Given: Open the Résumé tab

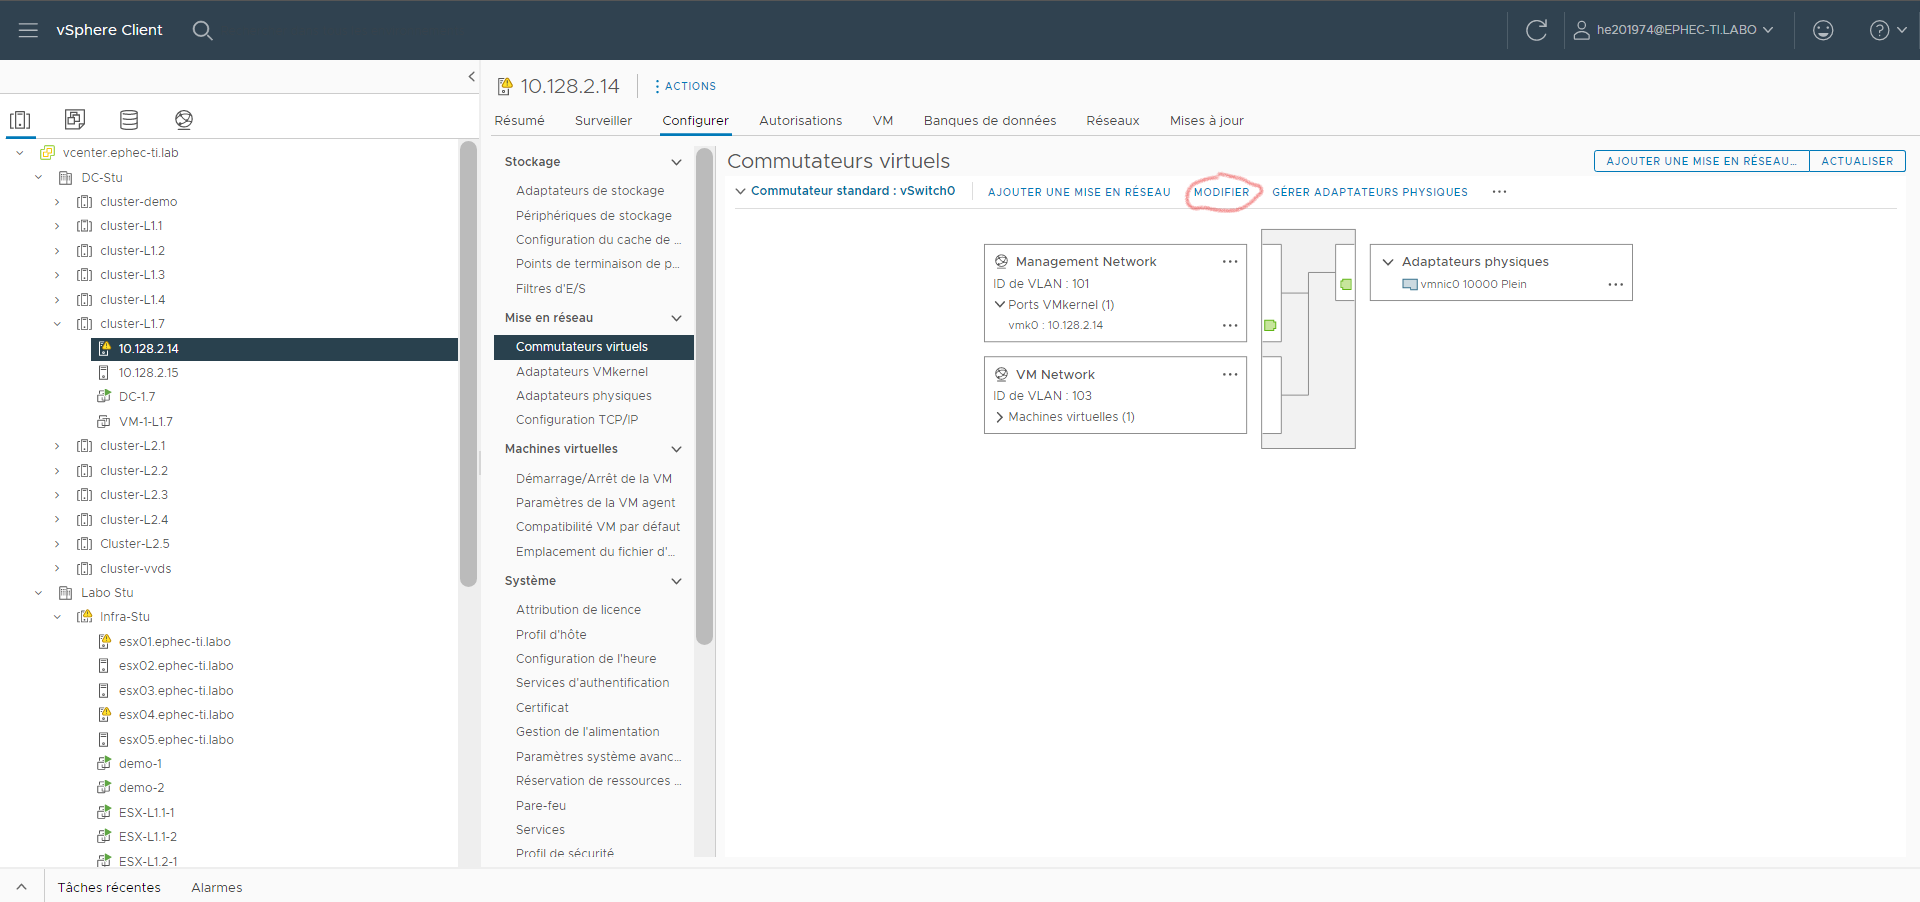Looking at the screenshot, I should tap(520, 121).
